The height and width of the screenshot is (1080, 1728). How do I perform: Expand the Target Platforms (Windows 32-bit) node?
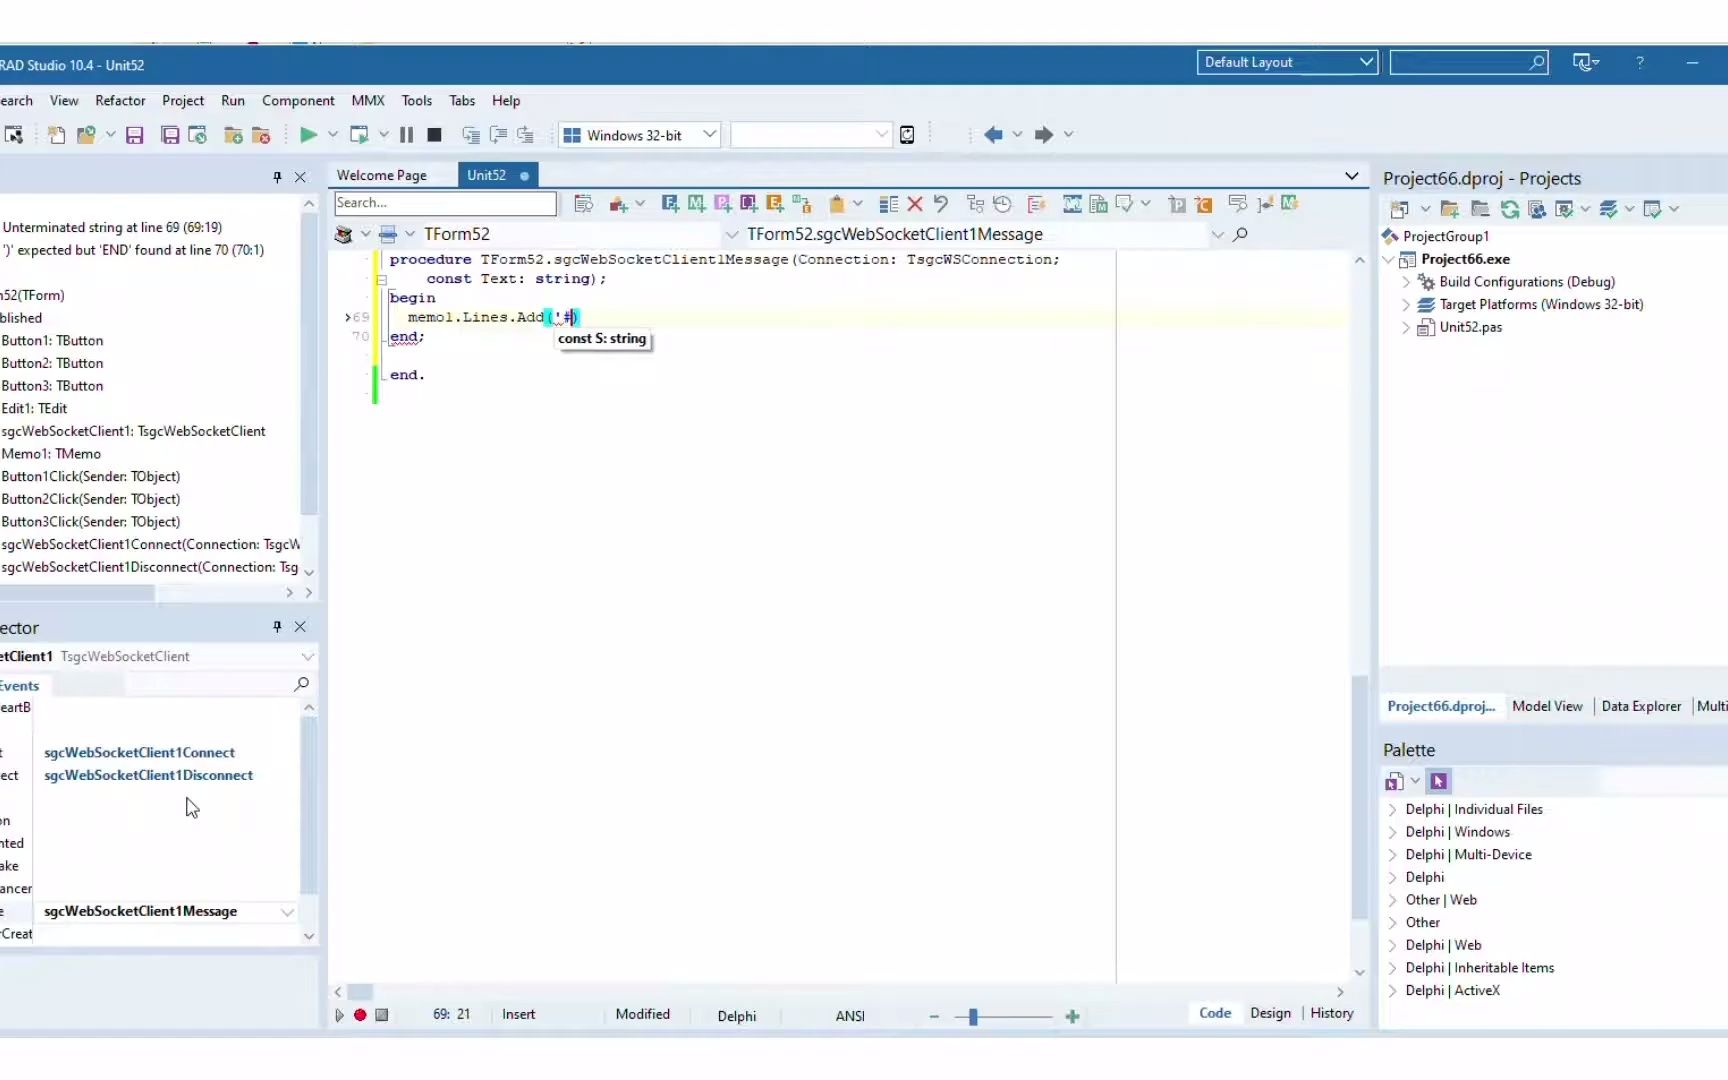tap(1406, 305)
